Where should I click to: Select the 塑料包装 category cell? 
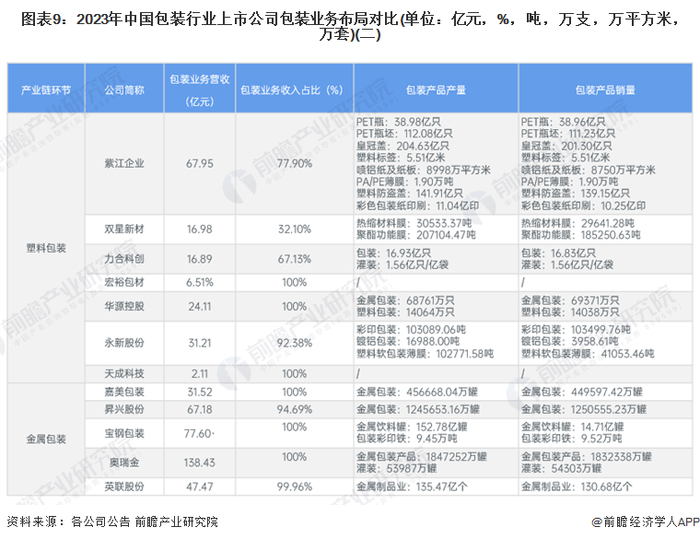point(46,248)
